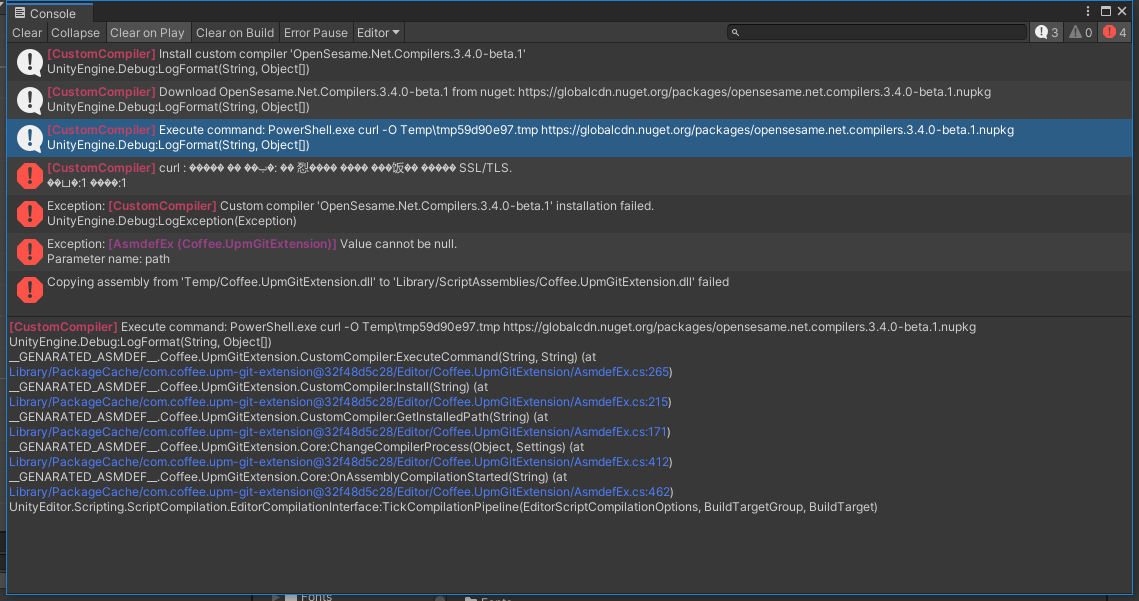Click the Clear button
This screenshot has height=601, width=1139.
click(26, 32)
